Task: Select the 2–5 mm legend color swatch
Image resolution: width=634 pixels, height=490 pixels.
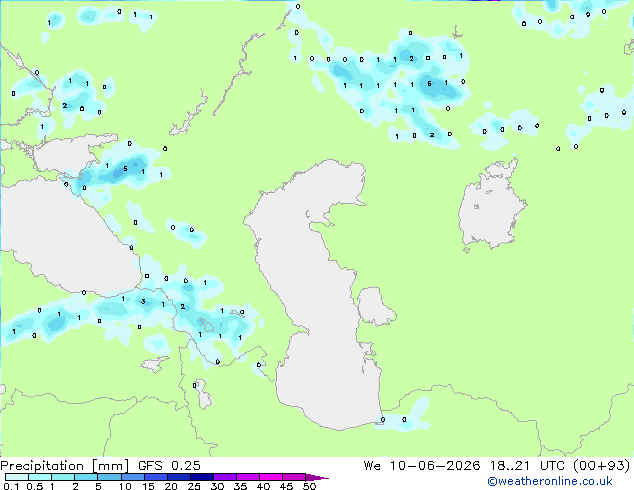Action: pos(86,477)
